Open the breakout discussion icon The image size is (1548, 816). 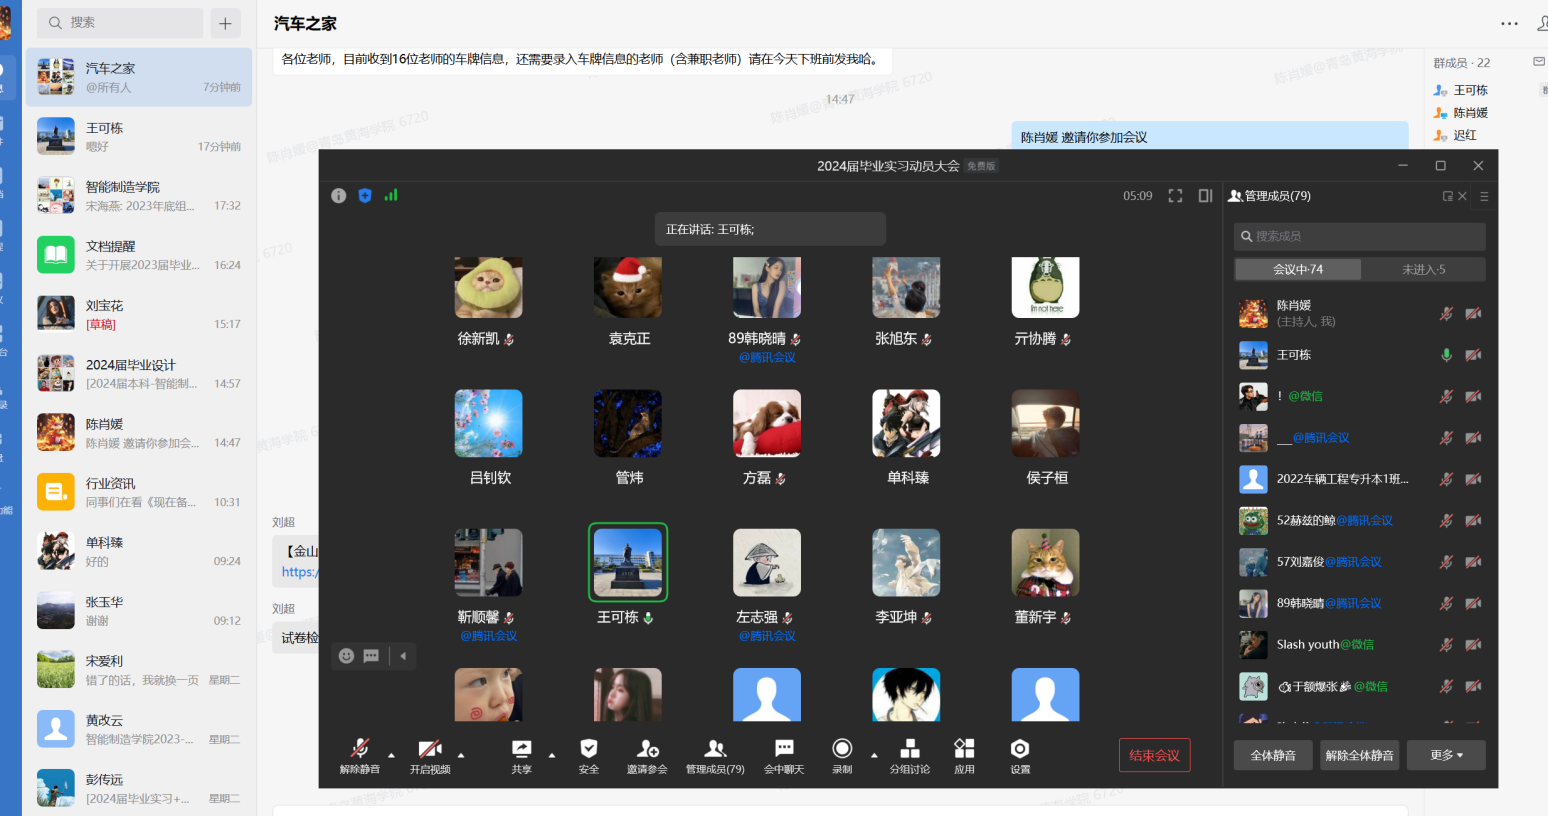coord(910,748)
